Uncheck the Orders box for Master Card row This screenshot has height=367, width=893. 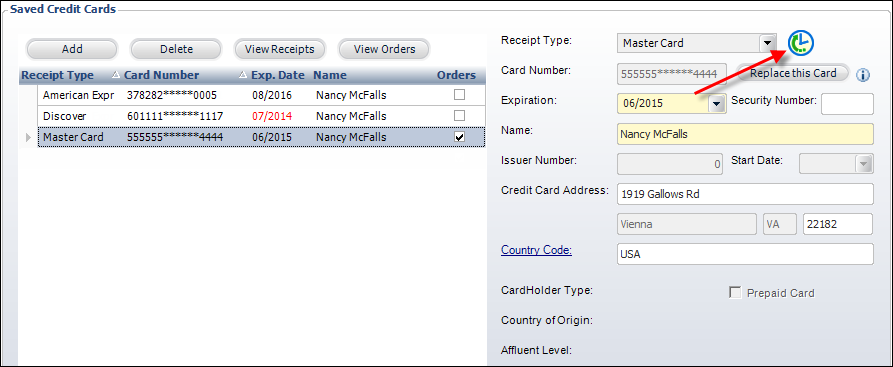point(459,137)
